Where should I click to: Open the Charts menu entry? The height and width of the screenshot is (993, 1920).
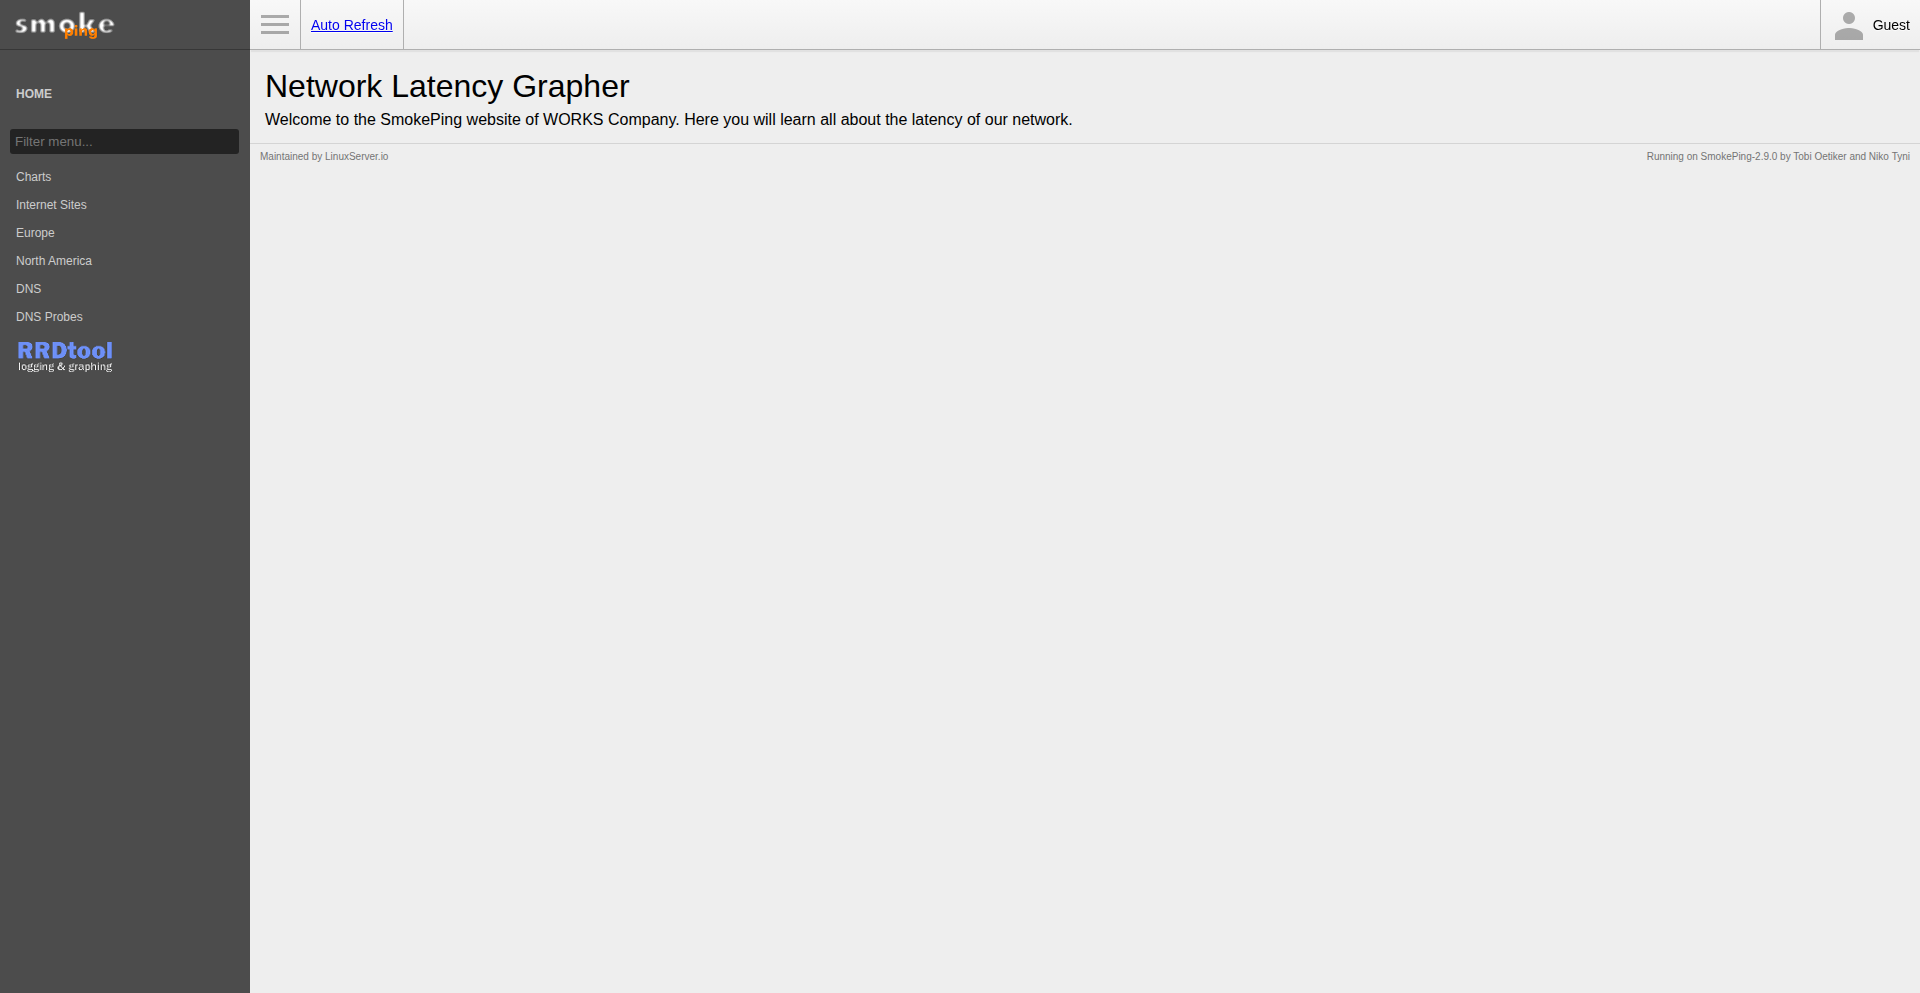34,177
